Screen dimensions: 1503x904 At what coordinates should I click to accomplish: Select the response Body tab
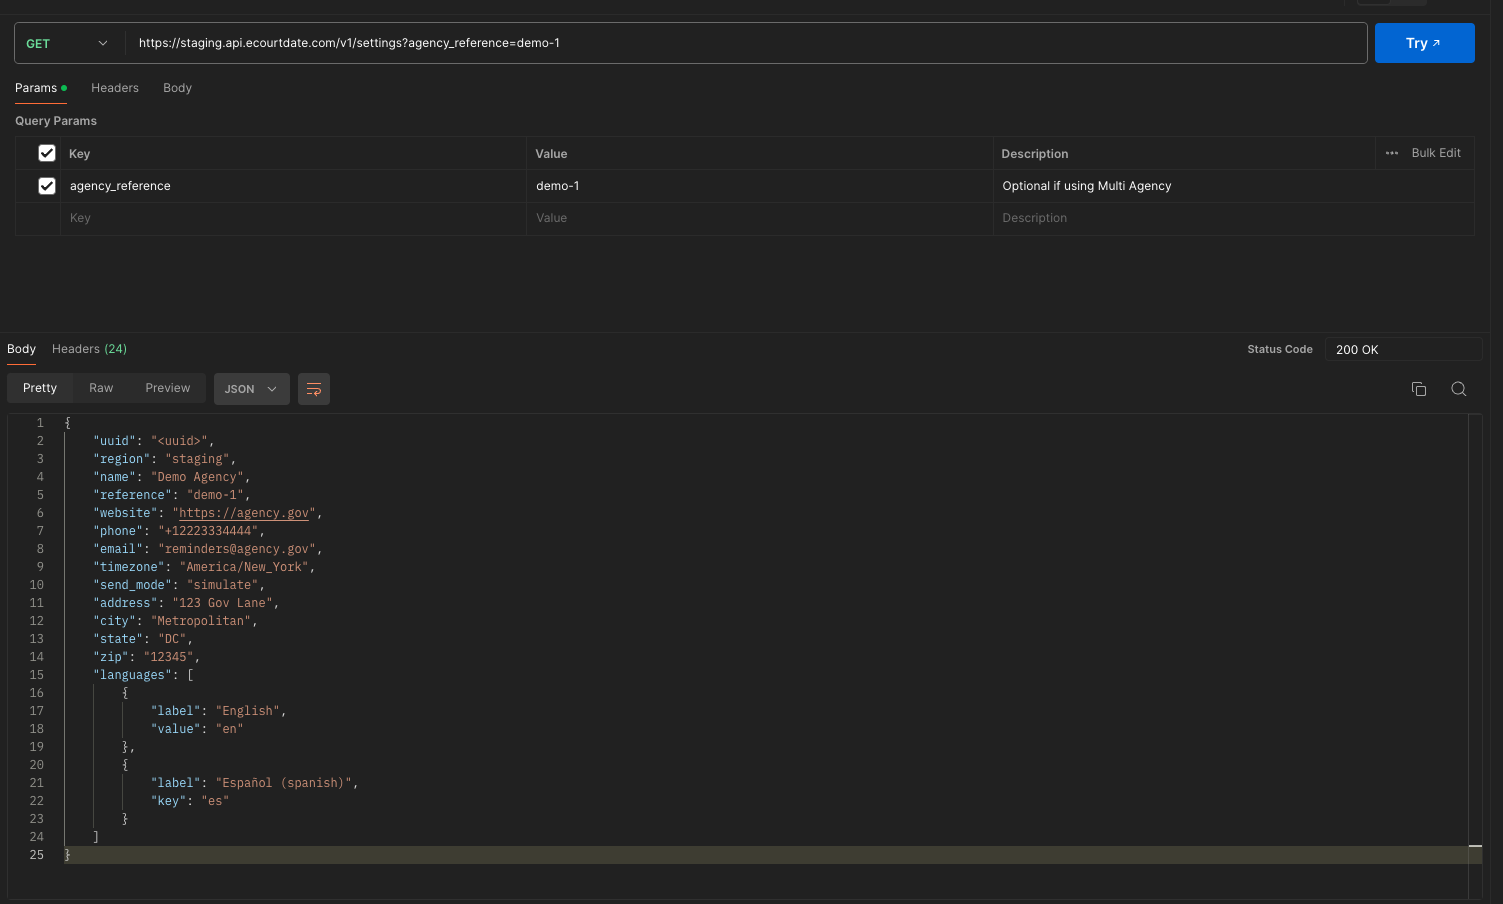click(21, 349)
